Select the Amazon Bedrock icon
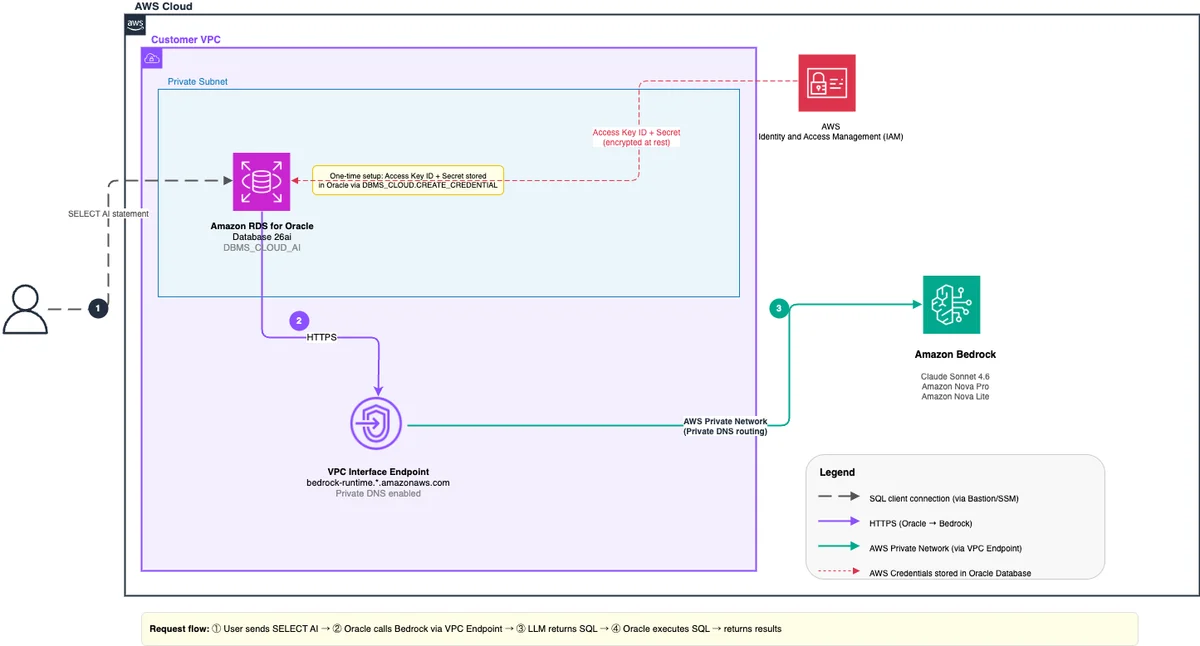 click(x=951, y=304)
